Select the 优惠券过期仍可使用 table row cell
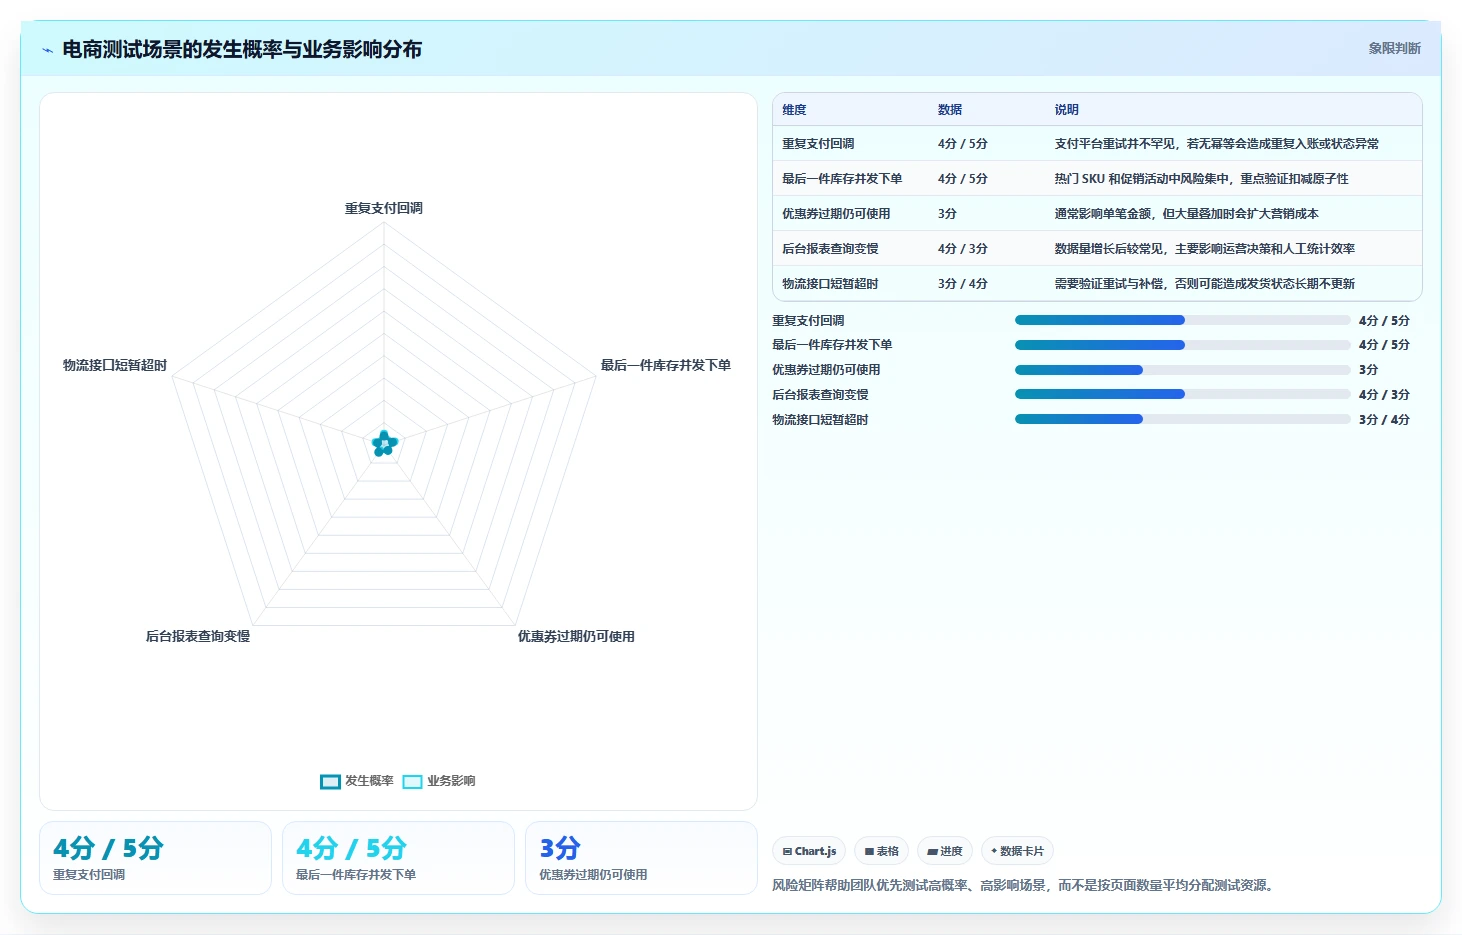 836,214
